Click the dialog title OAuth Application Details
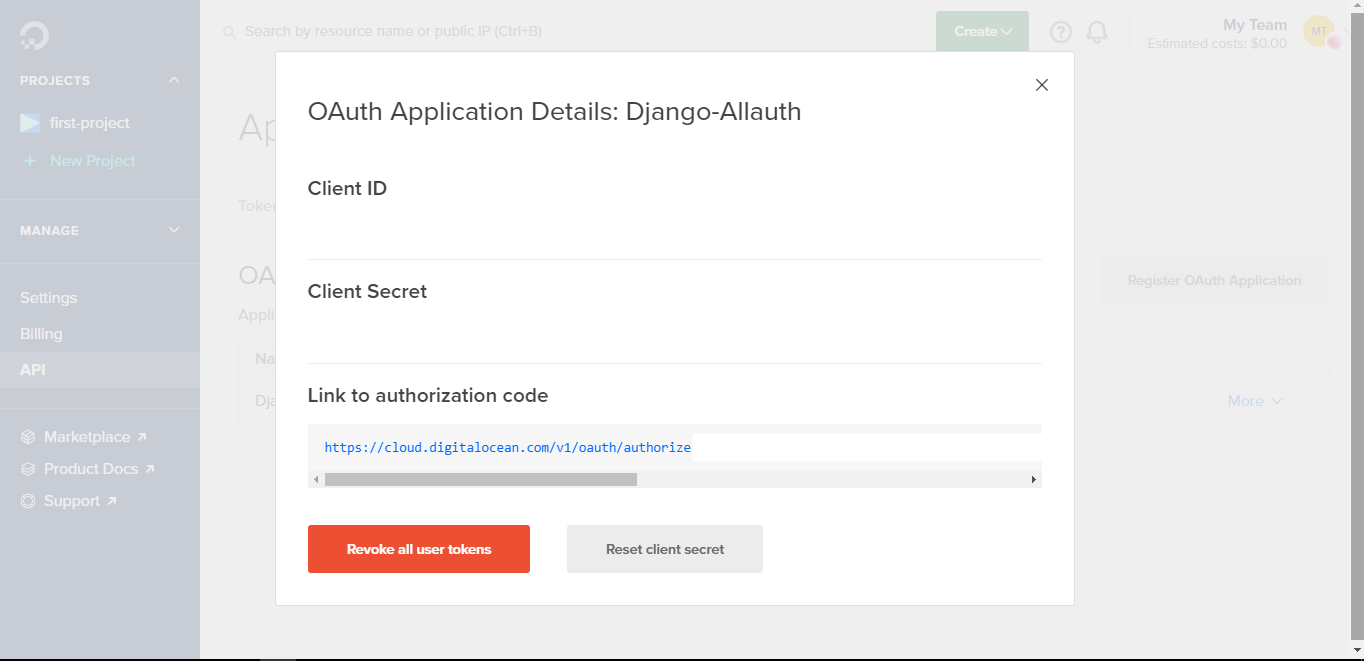The width and height of the screenshot is (1364, 661). tap(555, 112)
